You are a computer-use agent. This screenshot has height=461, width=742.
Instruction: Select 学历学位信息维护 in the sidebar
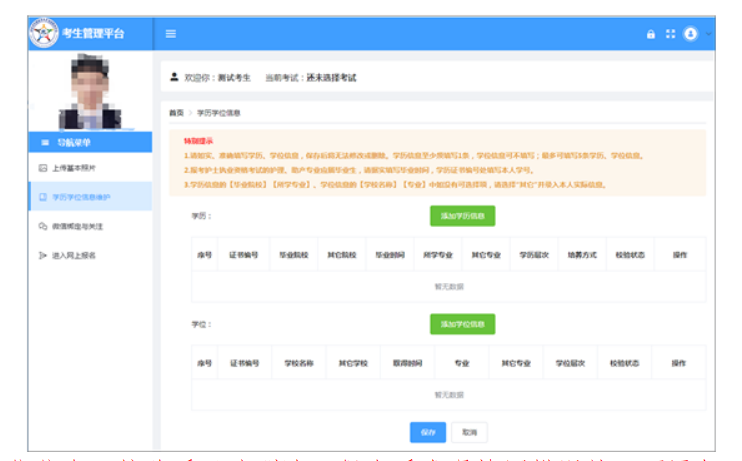point(82,197)
